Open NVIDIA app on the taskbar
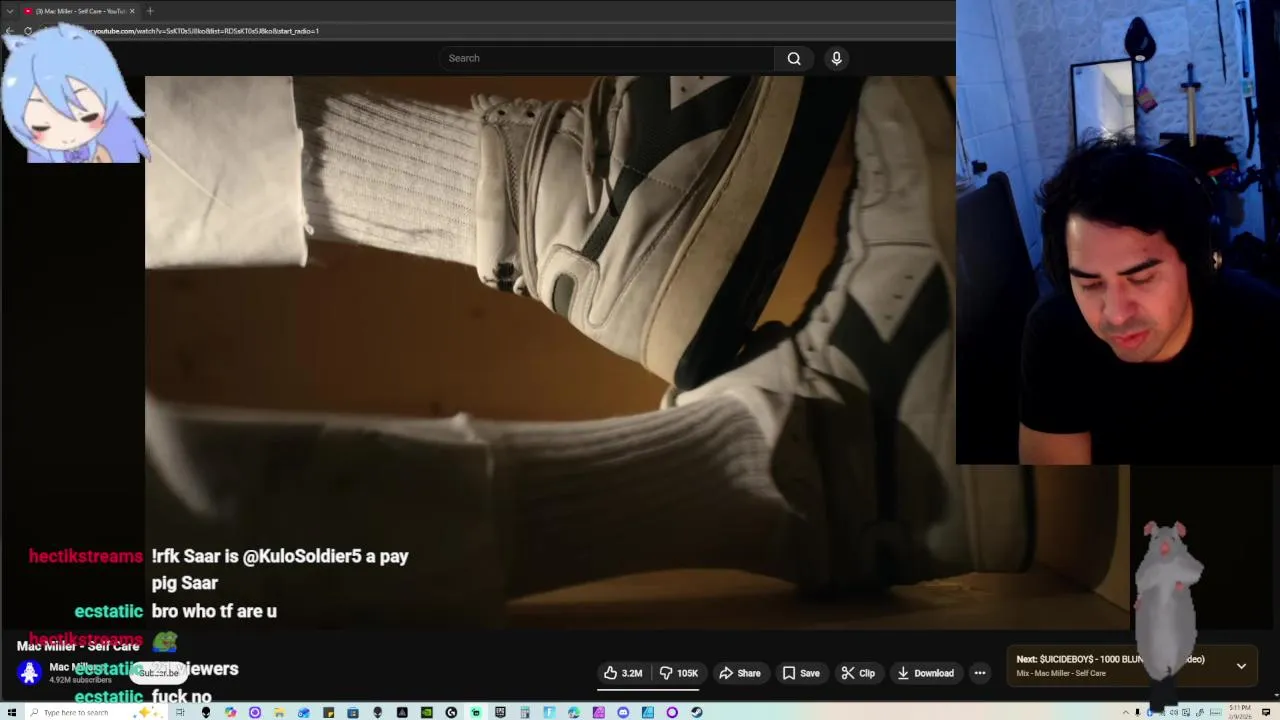 point(427,712)
